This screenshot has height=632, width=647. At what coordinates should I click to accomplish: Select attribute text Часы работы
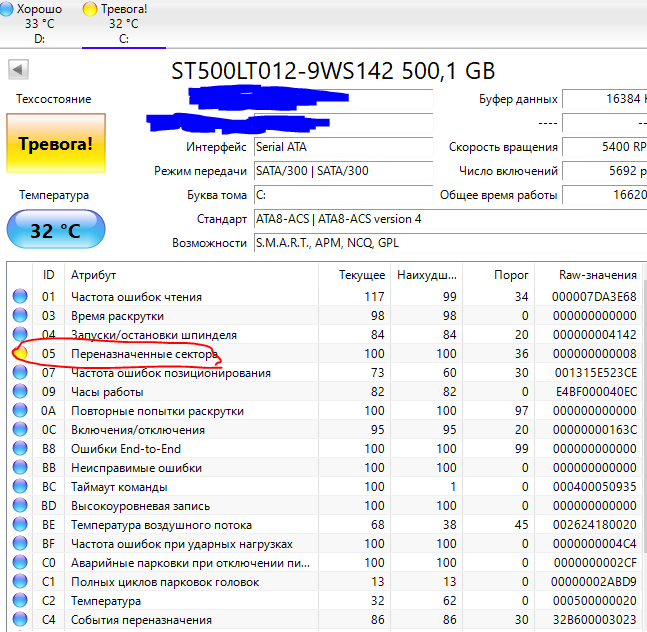click(107, 392)
